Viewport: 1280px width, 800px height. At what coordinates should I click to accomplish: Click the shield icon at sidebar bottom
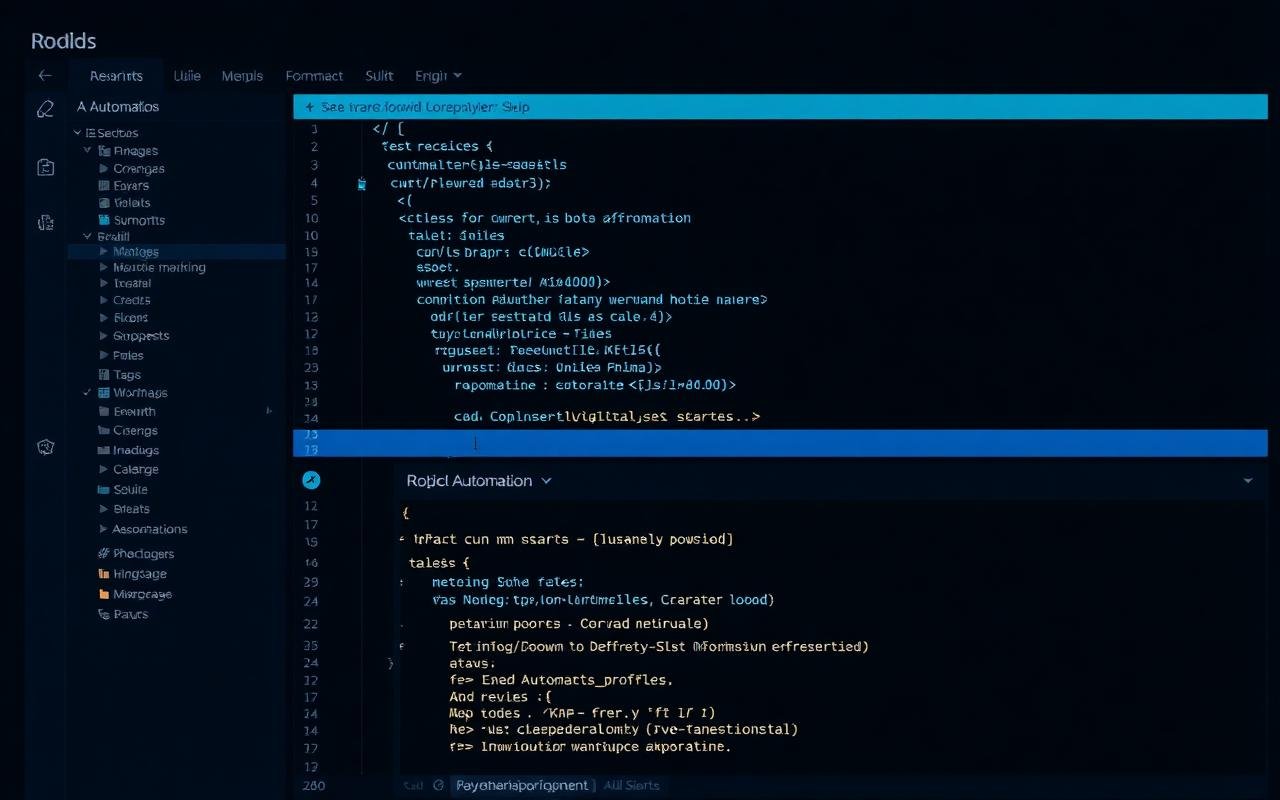(45, 447)
